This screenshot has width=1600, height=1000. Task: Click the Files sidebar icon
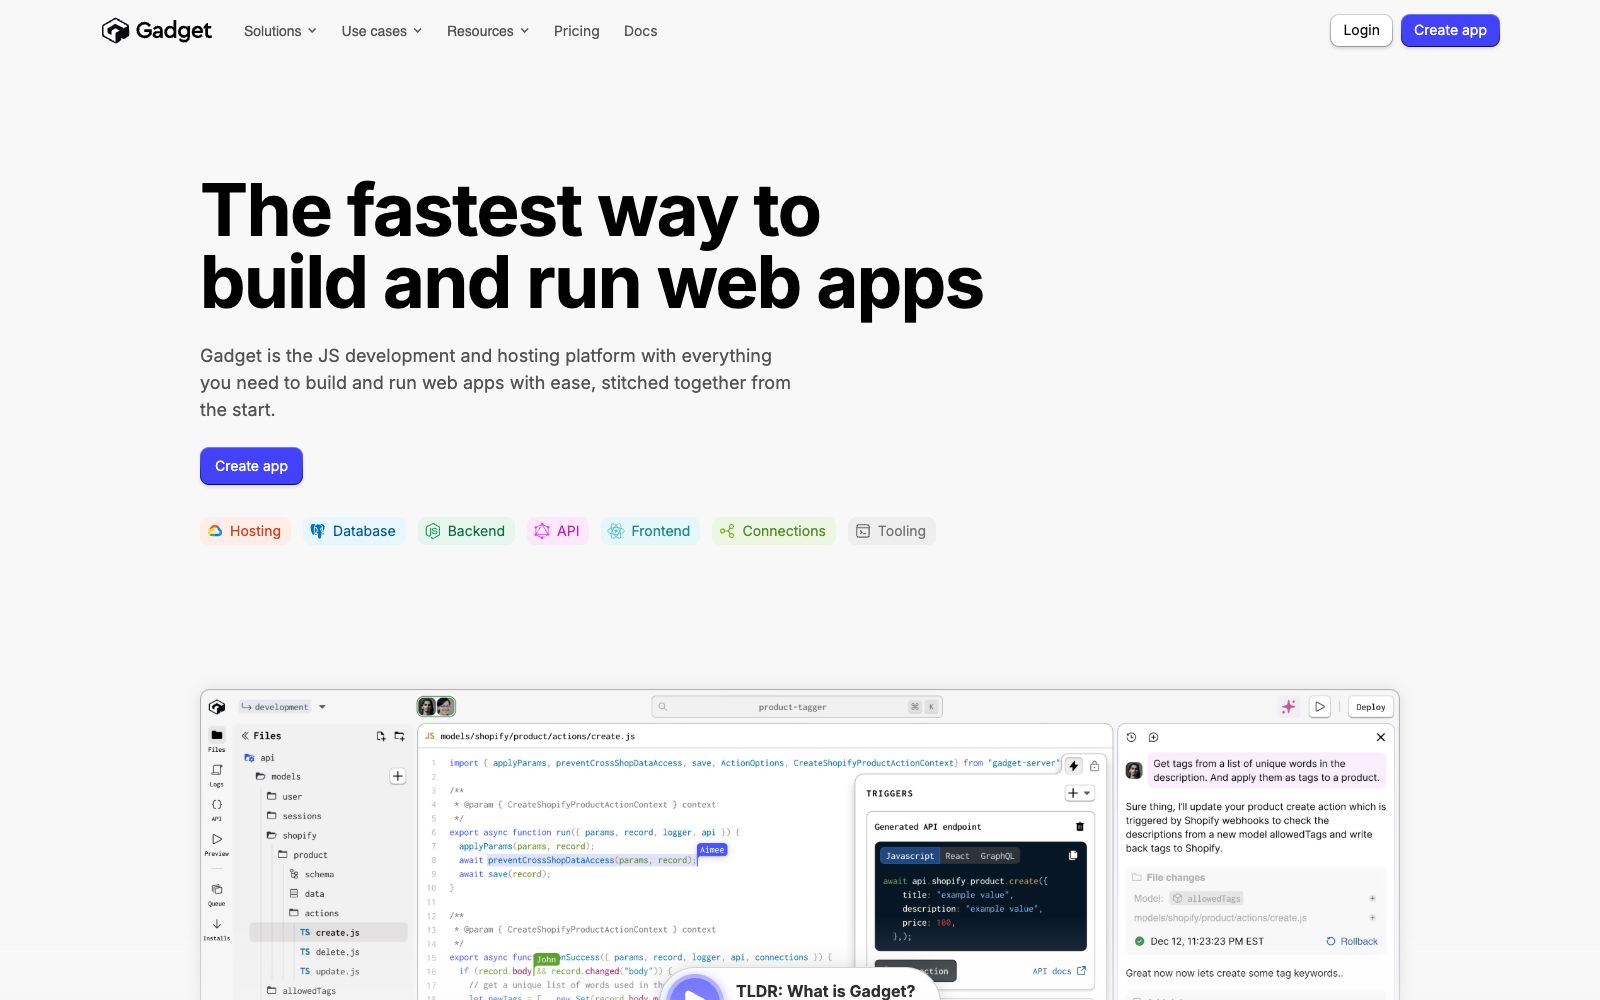[x=217, y=740]
